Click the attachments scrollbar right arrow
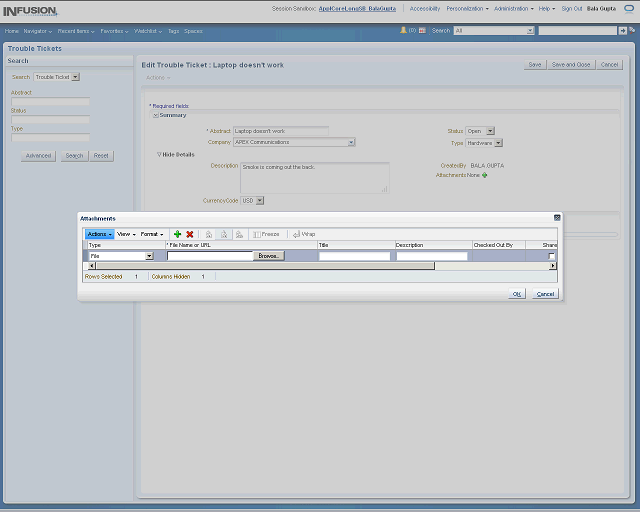 [x=553, y=266]
